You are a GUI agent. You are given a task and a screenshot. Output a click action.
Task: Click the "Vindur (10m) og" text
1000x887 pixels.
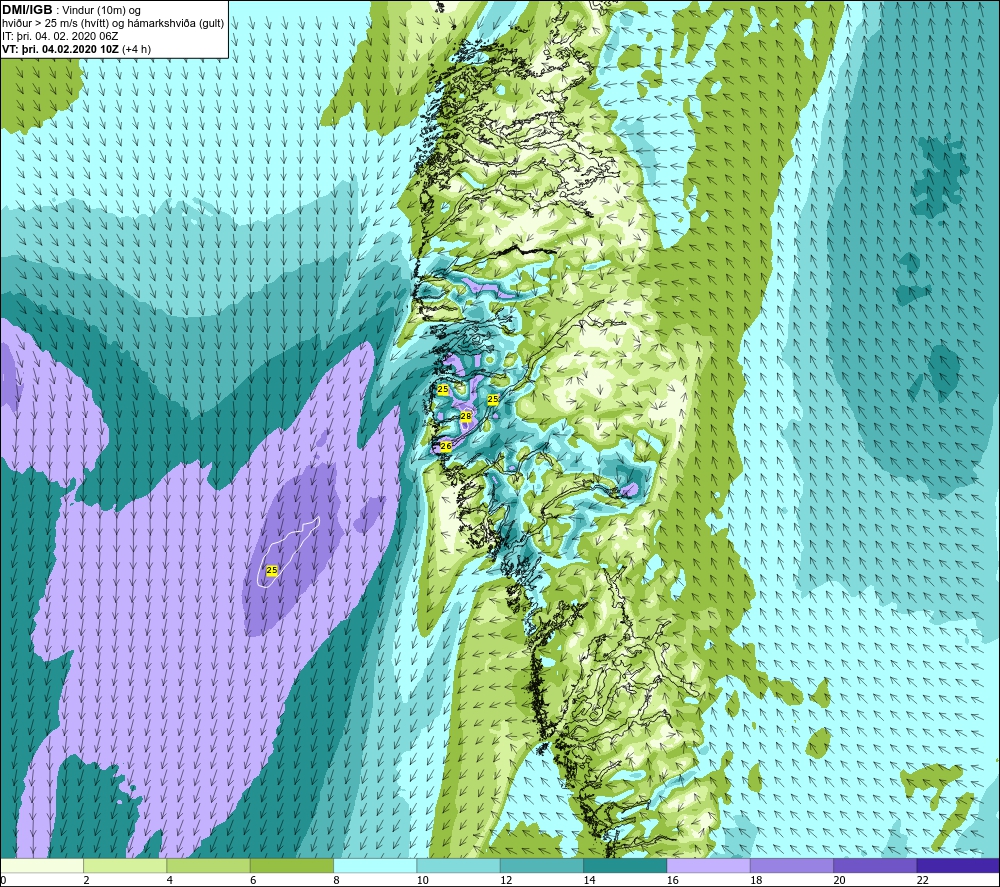coord(103,11)
